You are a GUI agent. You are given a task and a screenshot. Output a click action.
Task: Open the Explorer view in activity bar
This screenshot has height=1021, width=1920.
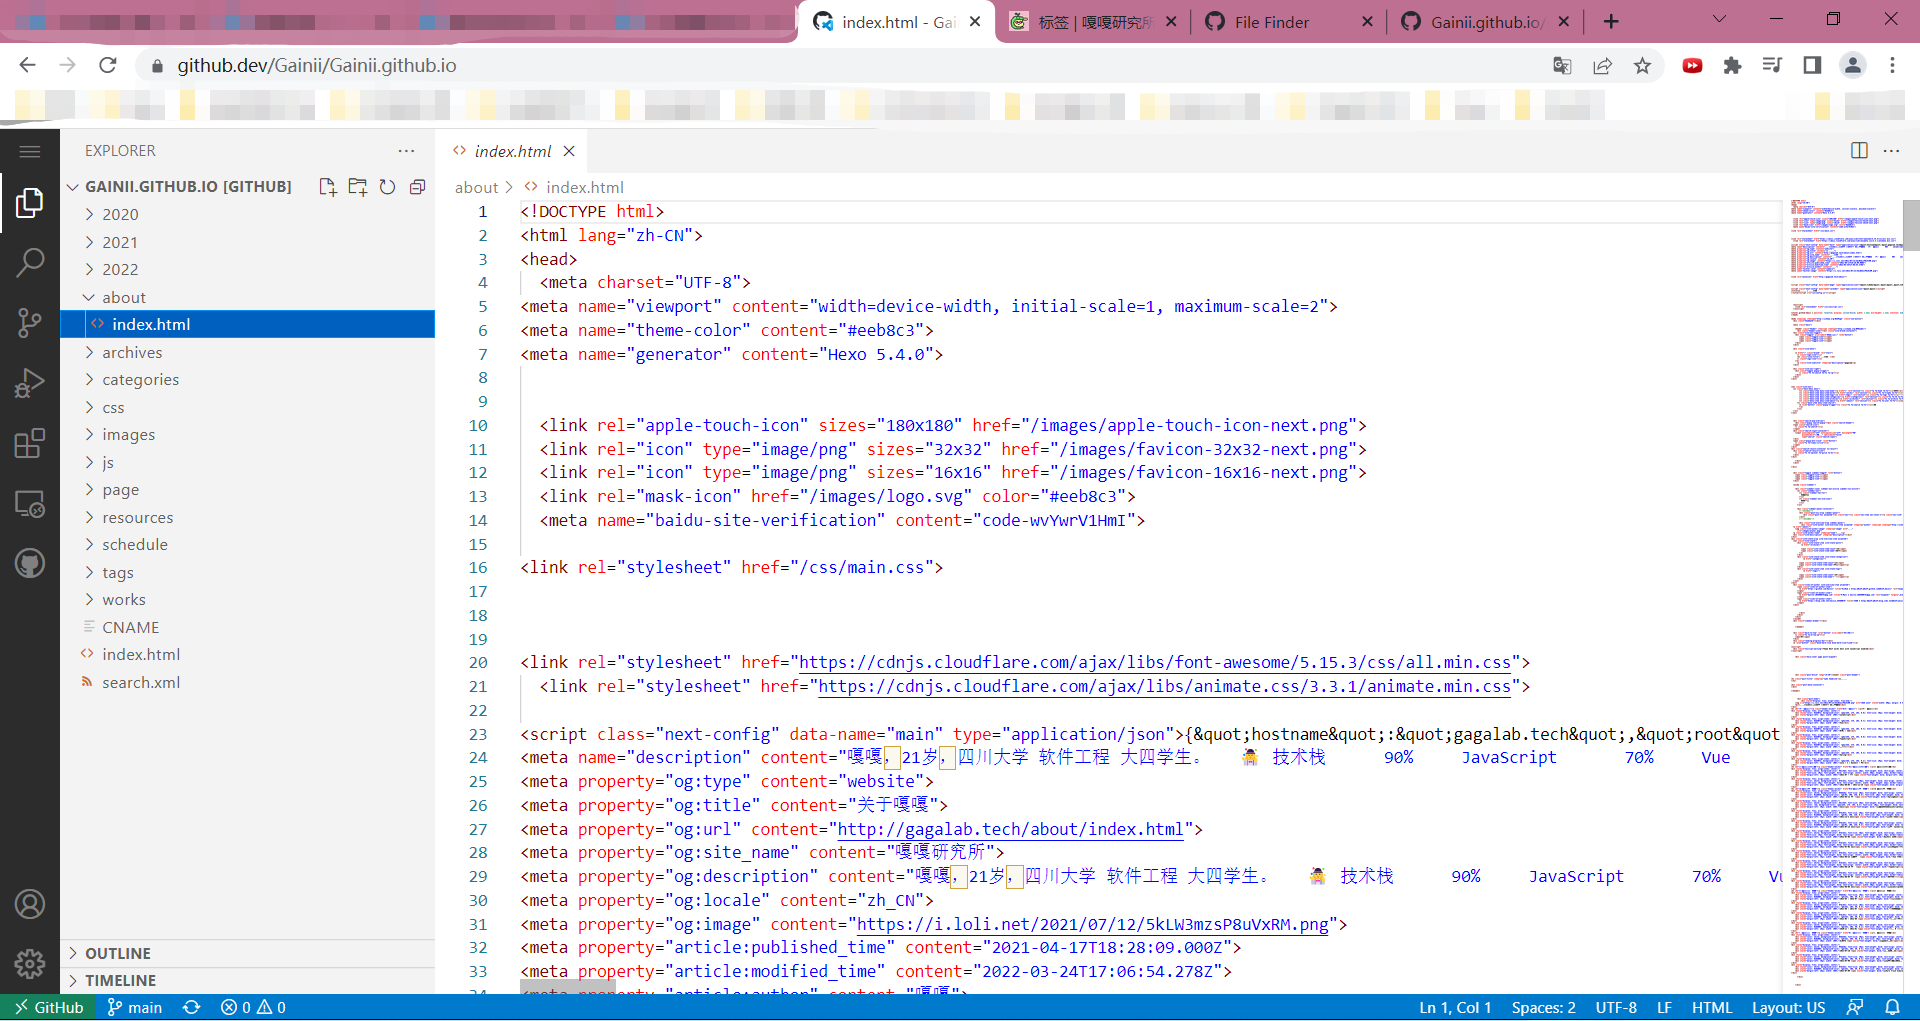[30, 203]
